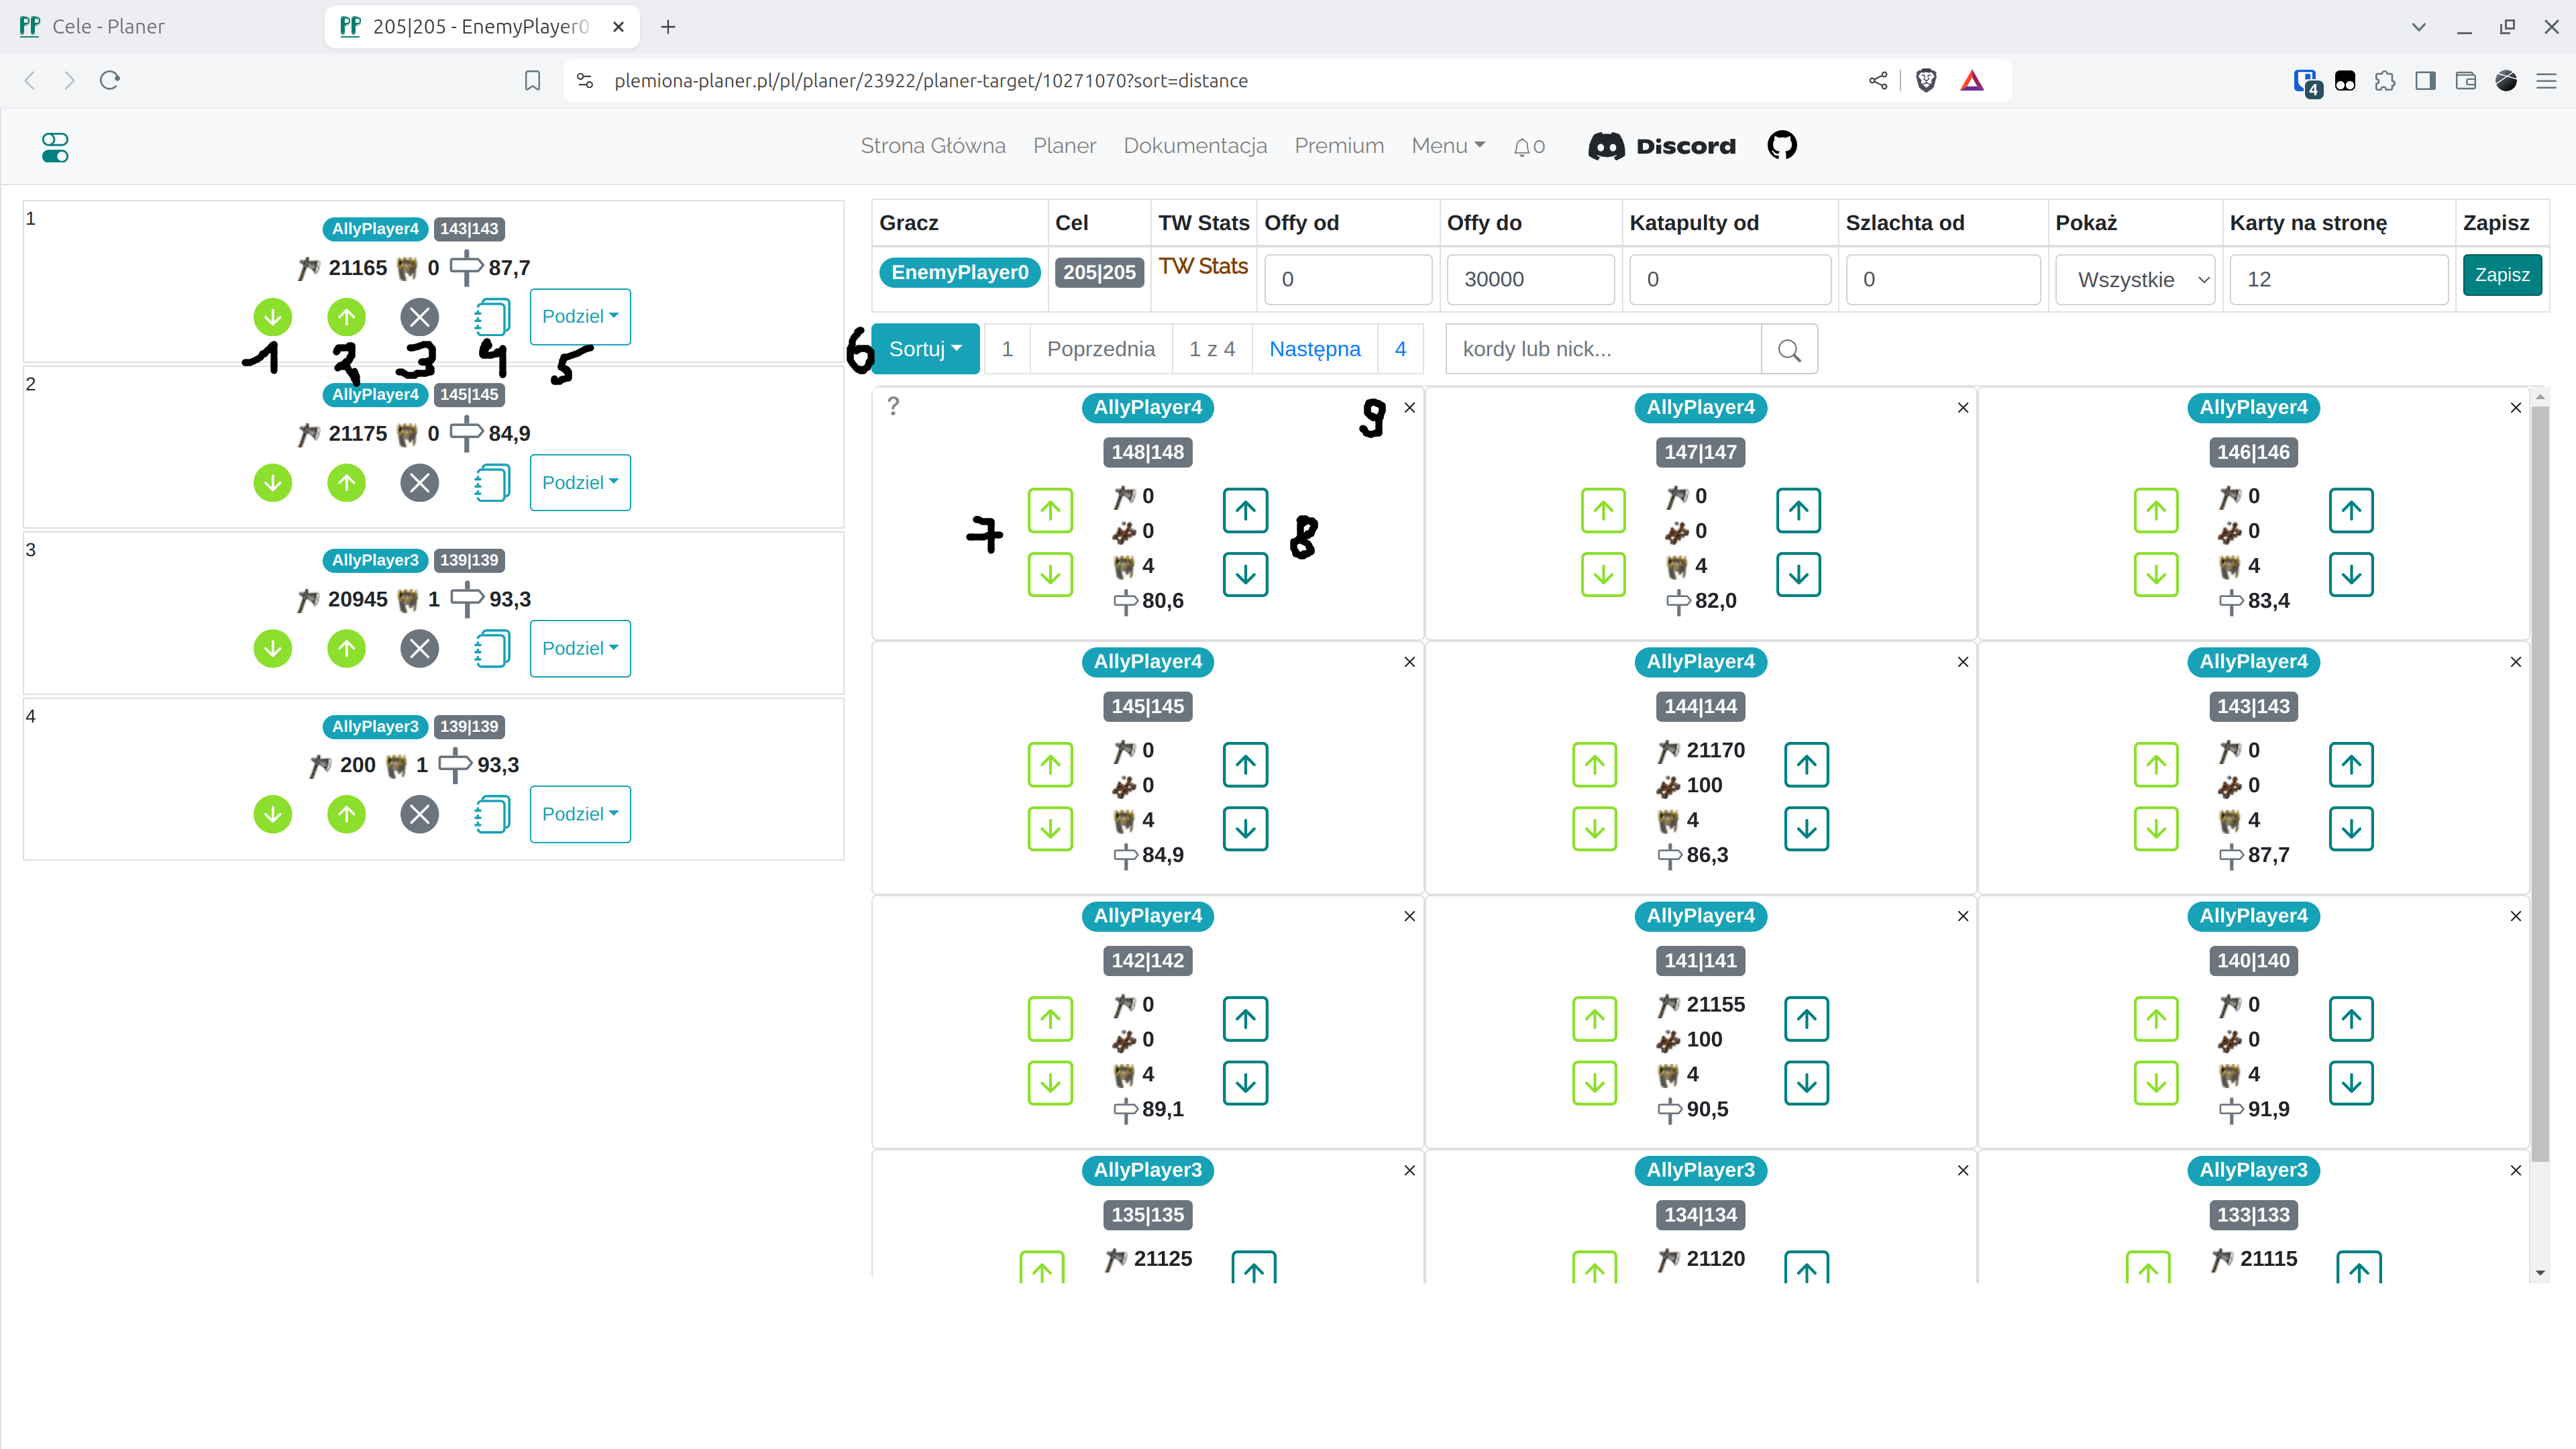
Task: Click copy/duplicate icon on row 4 target
Action: (x=492, y=814)
